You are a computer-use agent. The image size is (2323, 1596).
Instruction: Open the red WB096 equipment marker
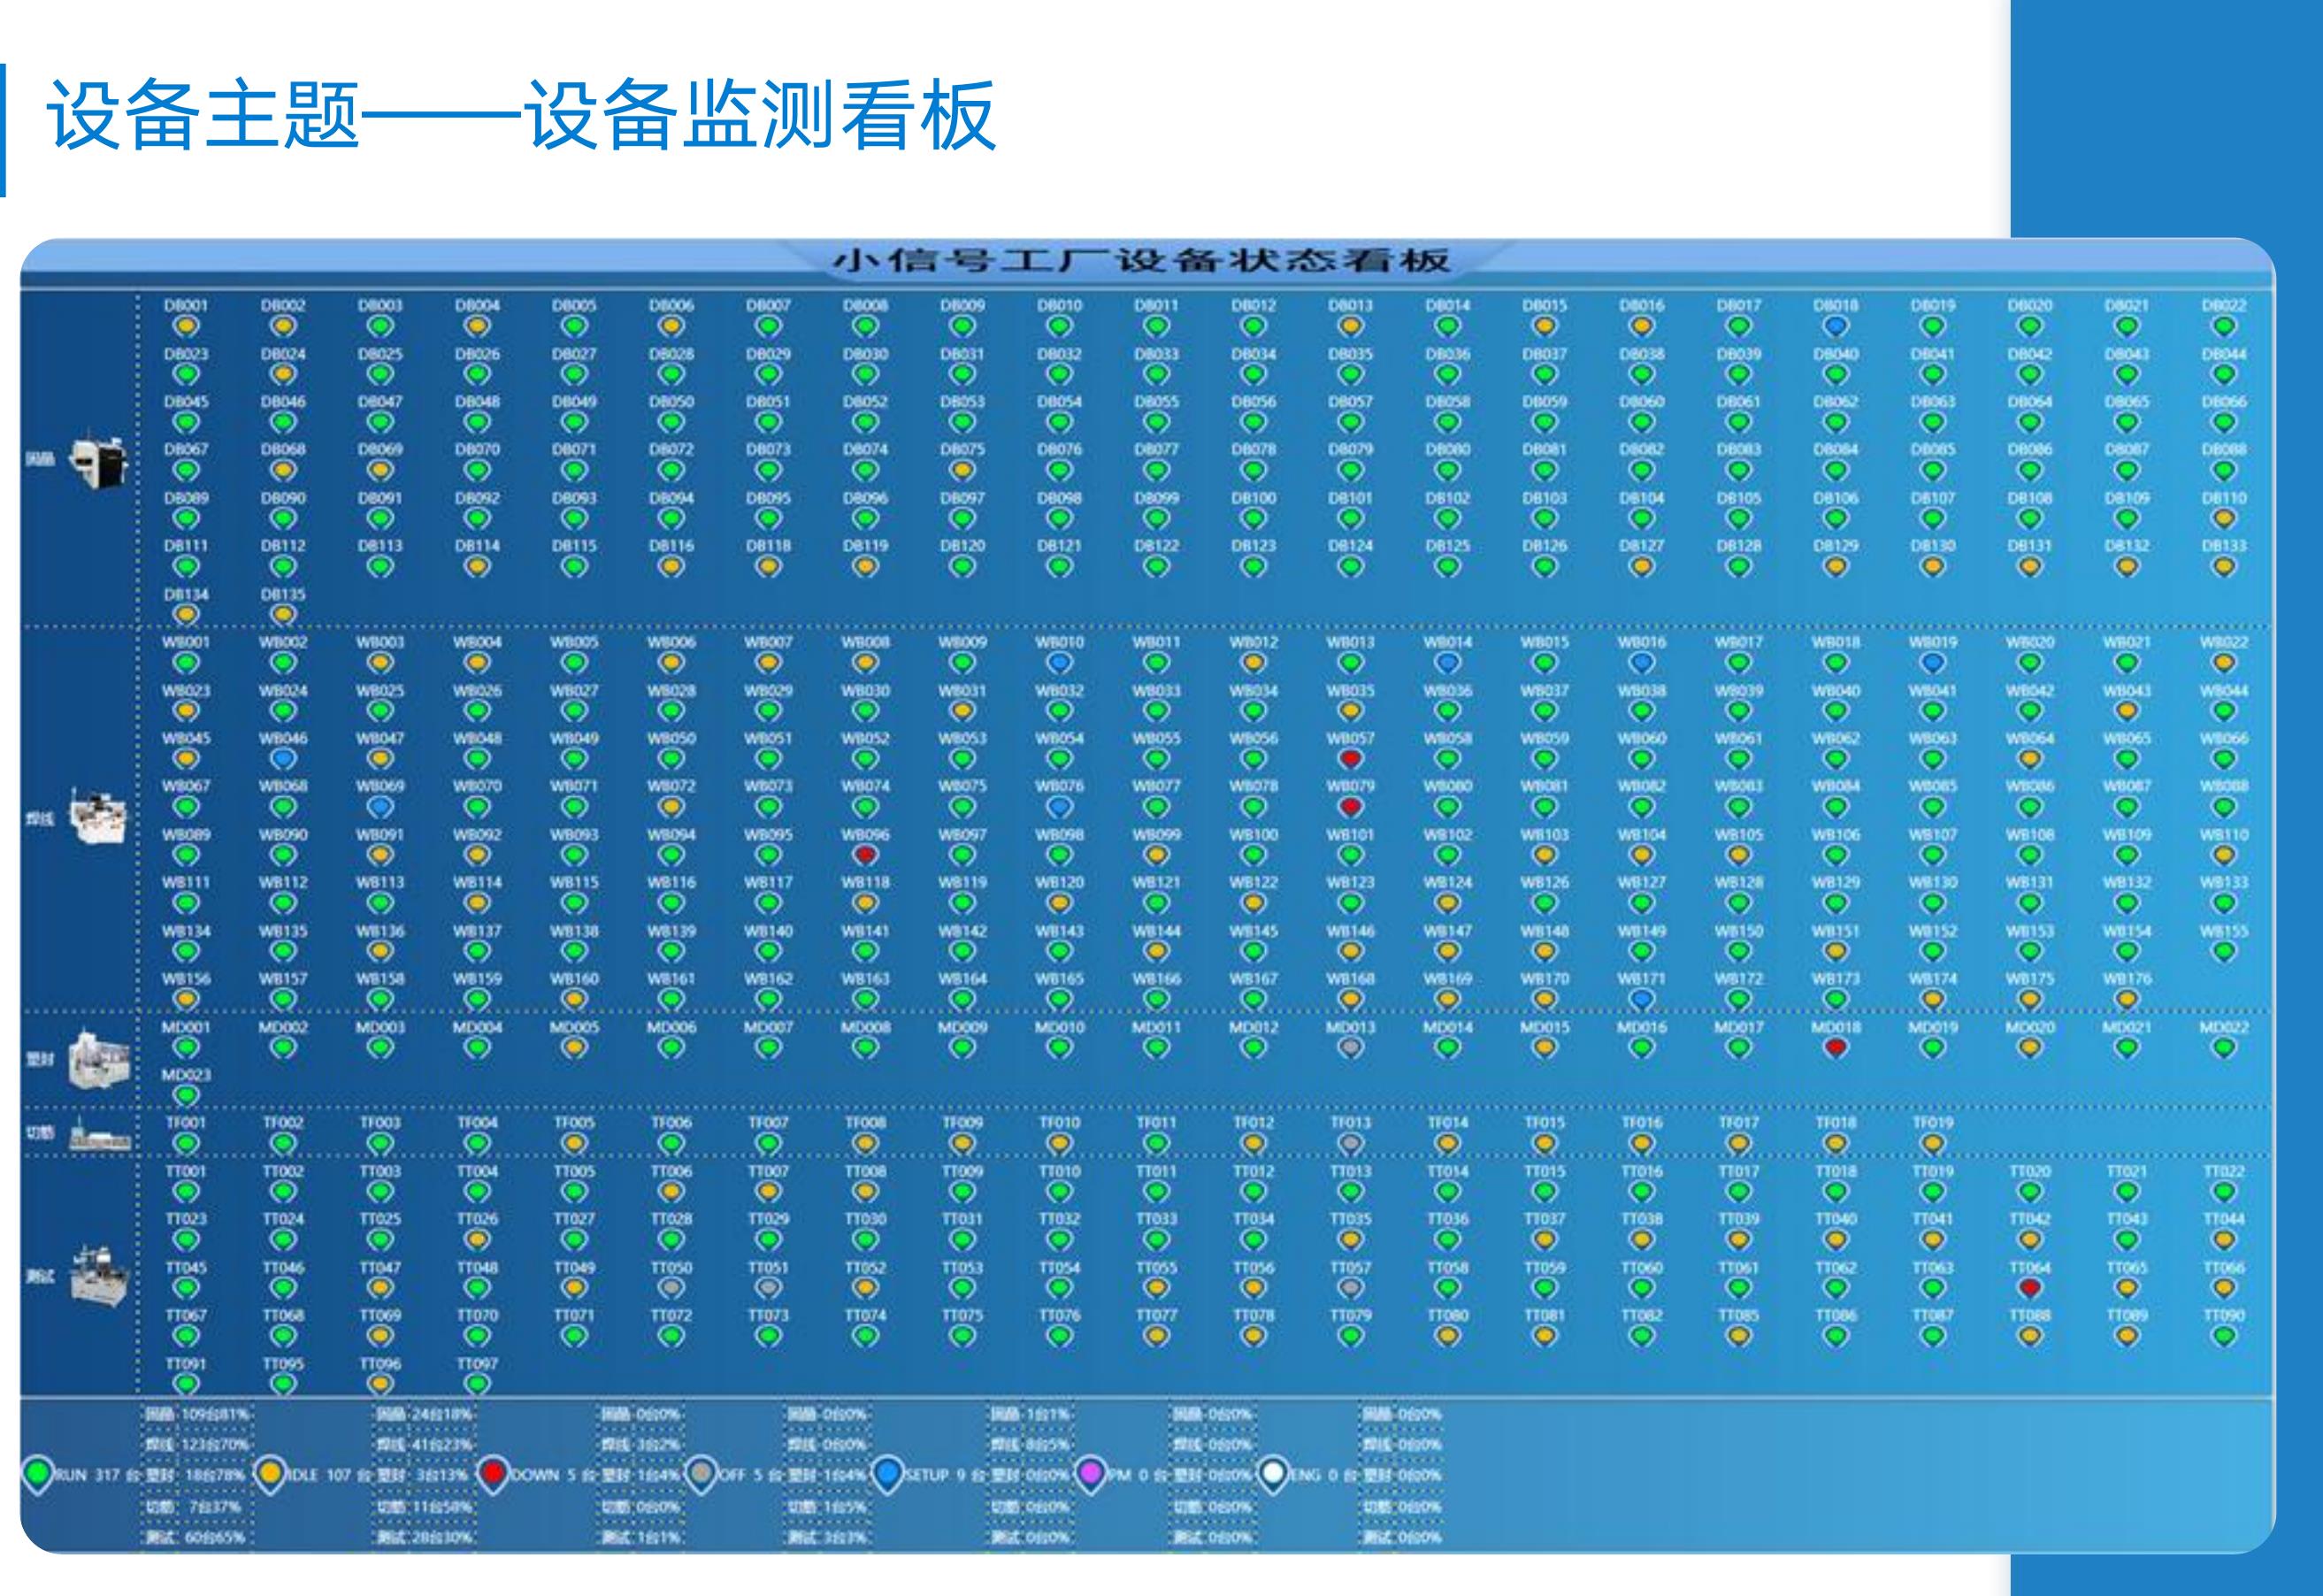(x=865, y=855)
